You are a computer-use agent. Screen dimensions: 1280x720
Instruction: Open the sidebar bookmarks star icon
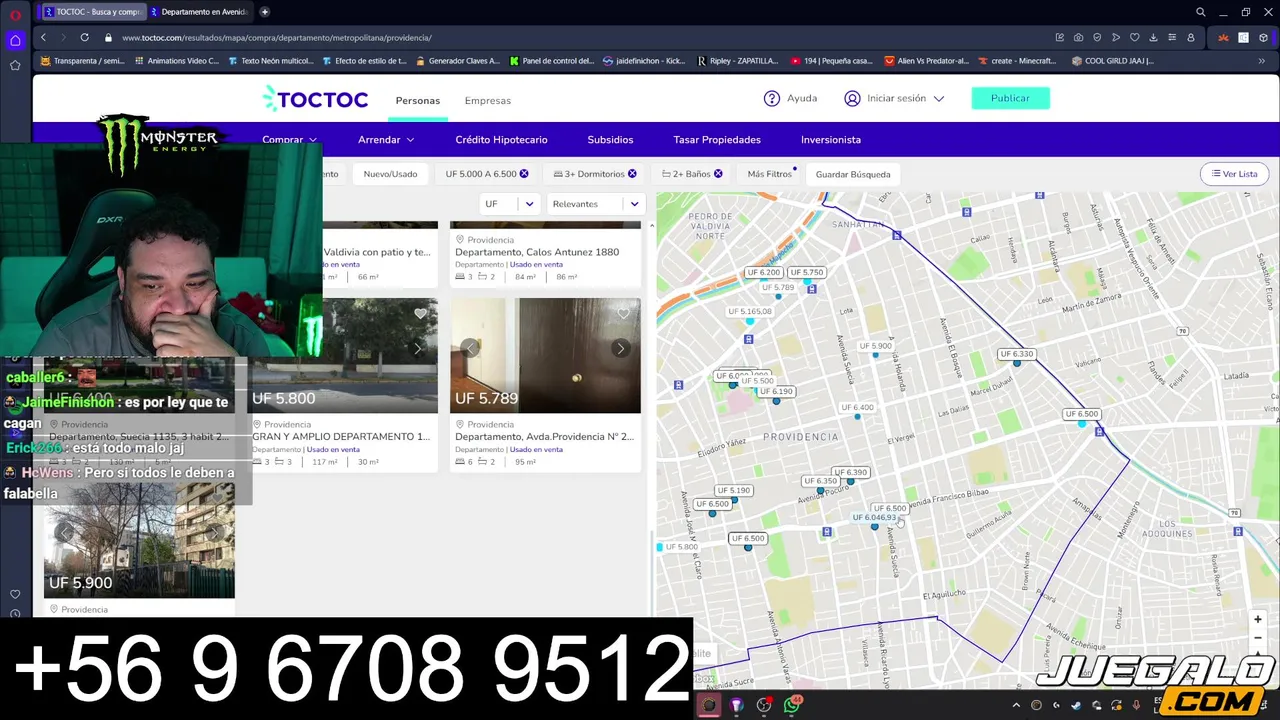click(15, 65)
